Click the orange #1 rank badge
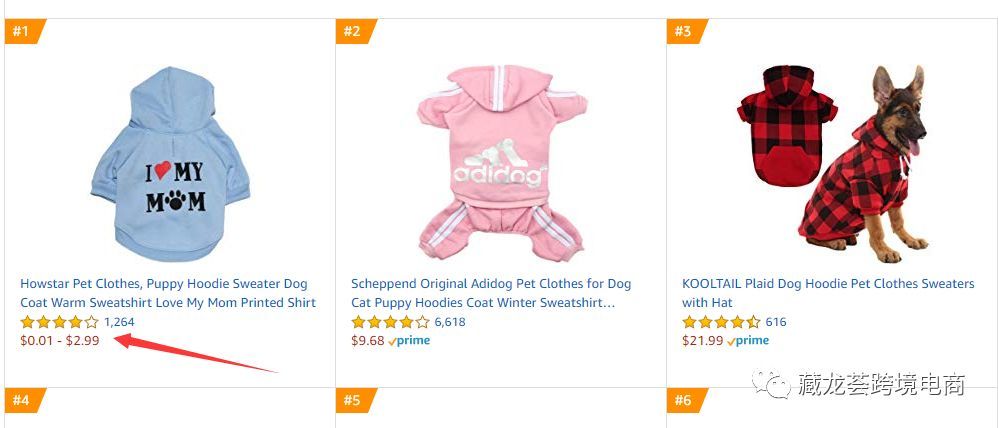The width and height of the screenshot is (998, 428). [22, 31]
